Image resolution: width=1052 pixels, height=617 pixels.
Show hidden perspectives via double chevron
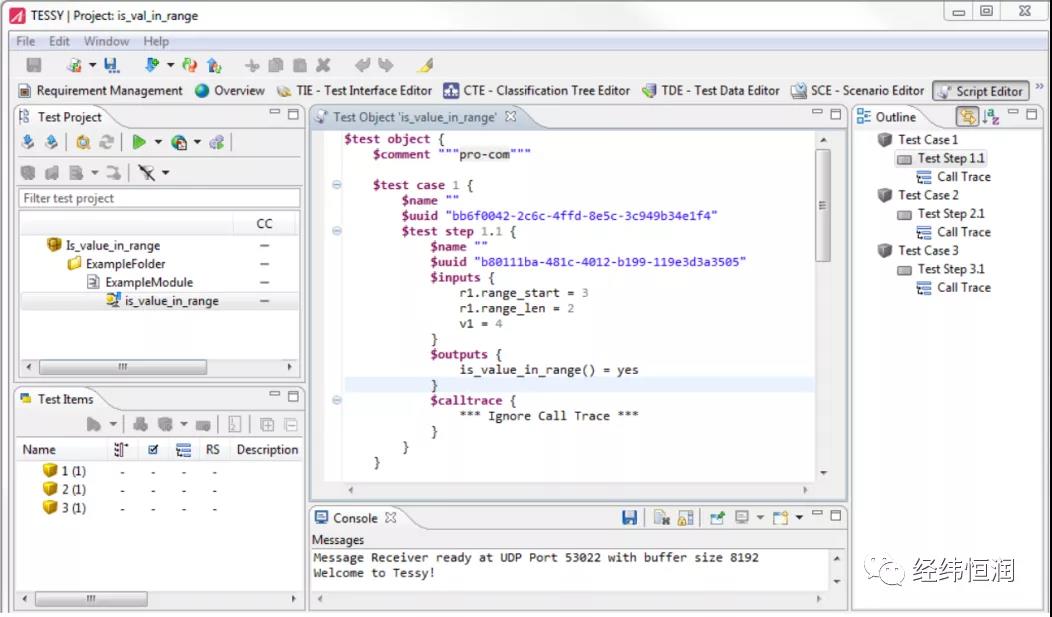click(x=1039, y=87)
